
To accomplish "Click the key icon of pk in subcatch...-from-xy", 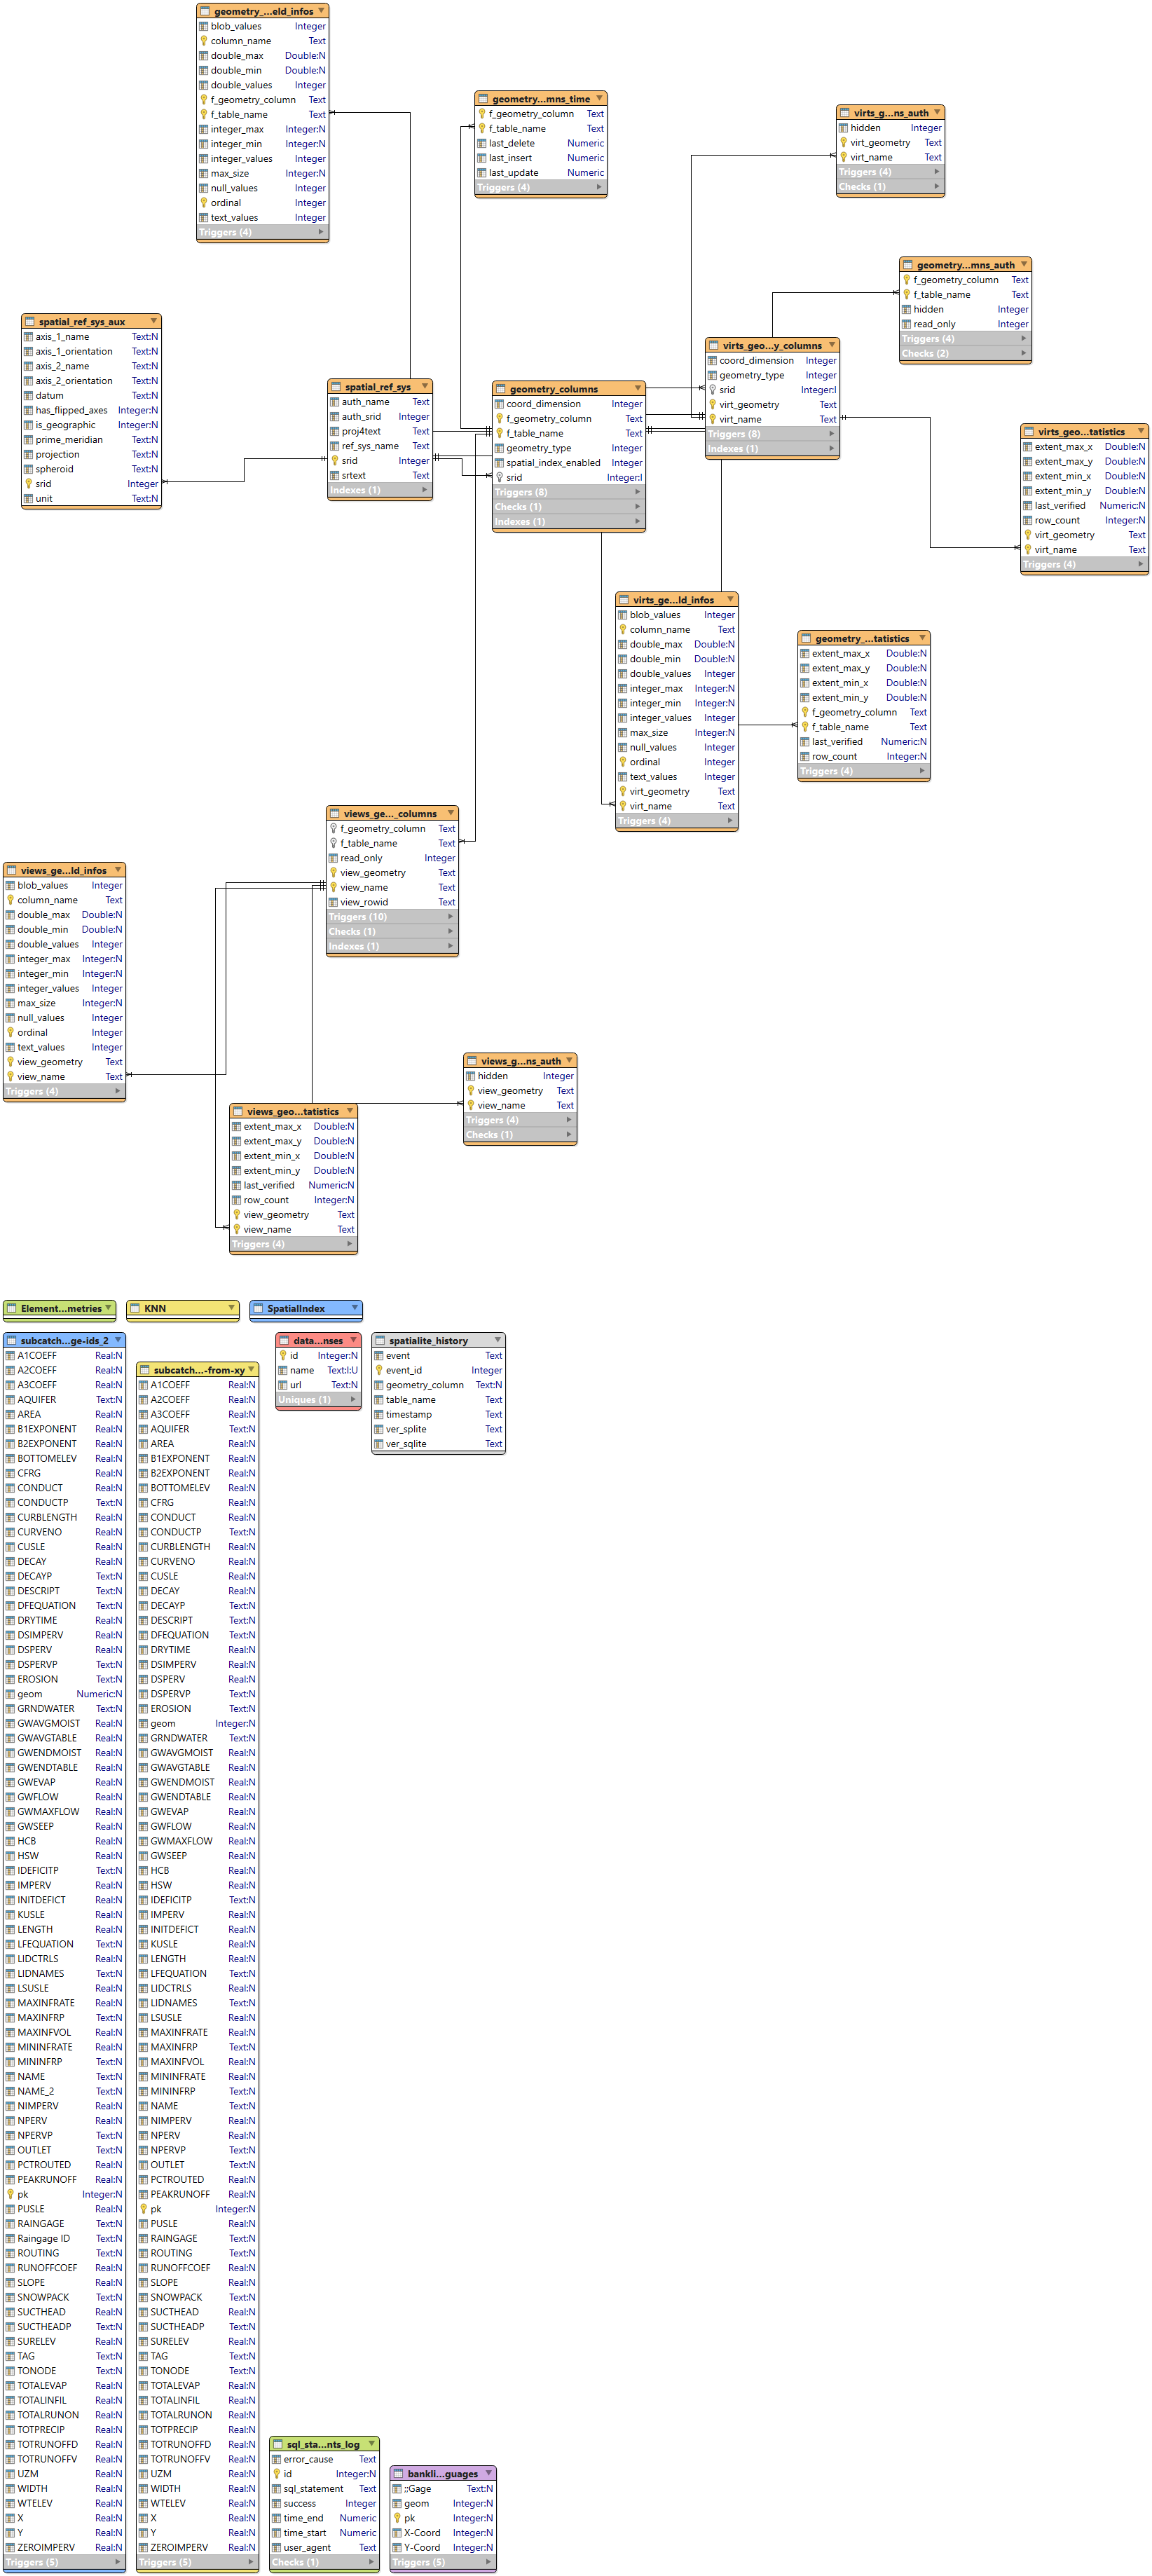I will point(144,2209).
